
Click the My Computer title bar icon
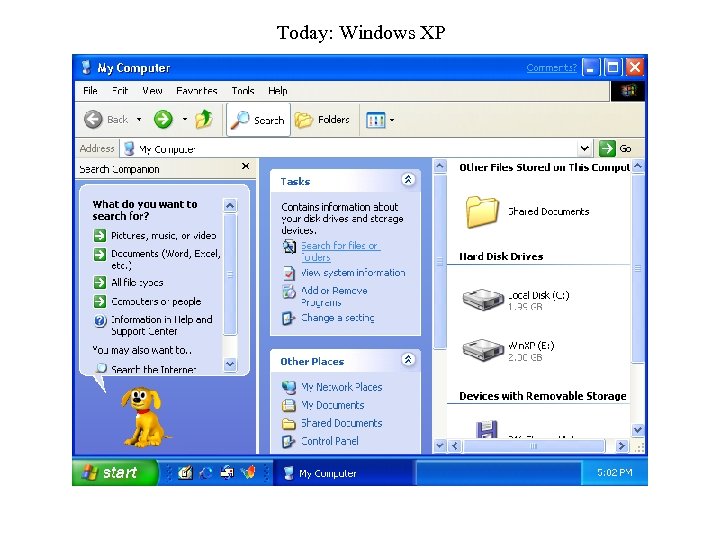(86, 67)
